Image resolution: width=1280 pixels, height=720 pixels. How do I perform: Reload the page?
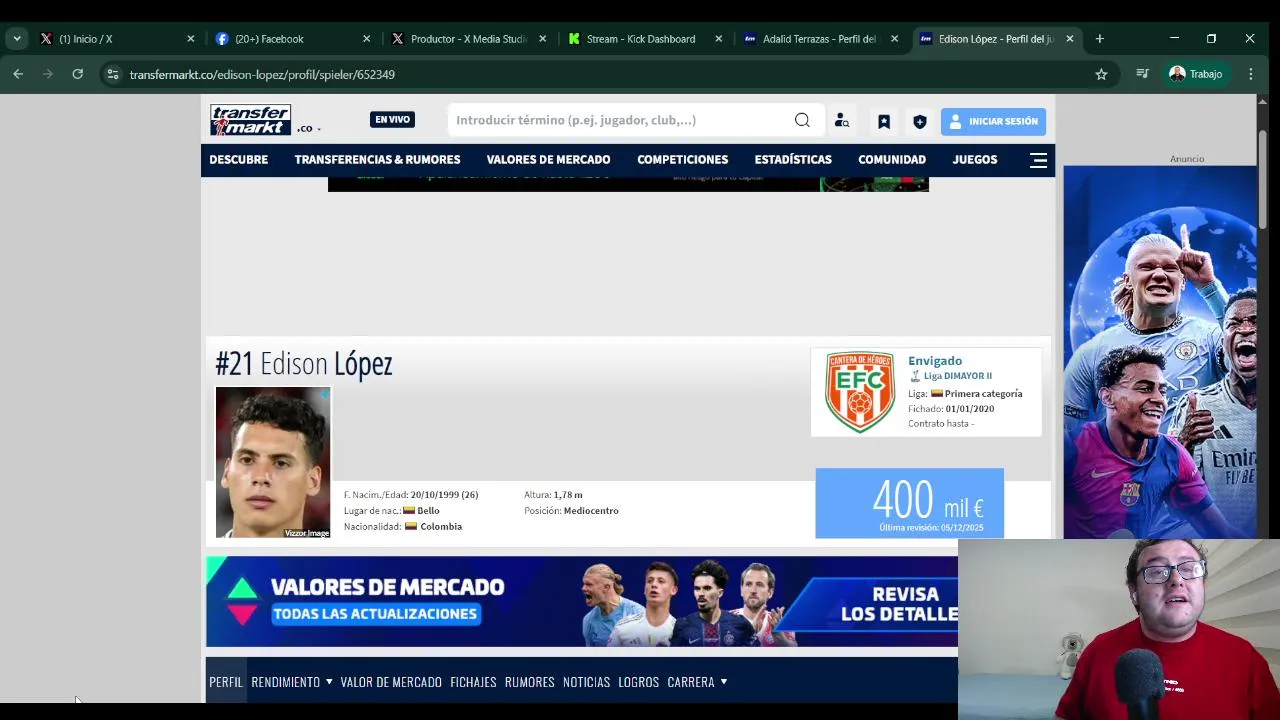tap(77, 74)
